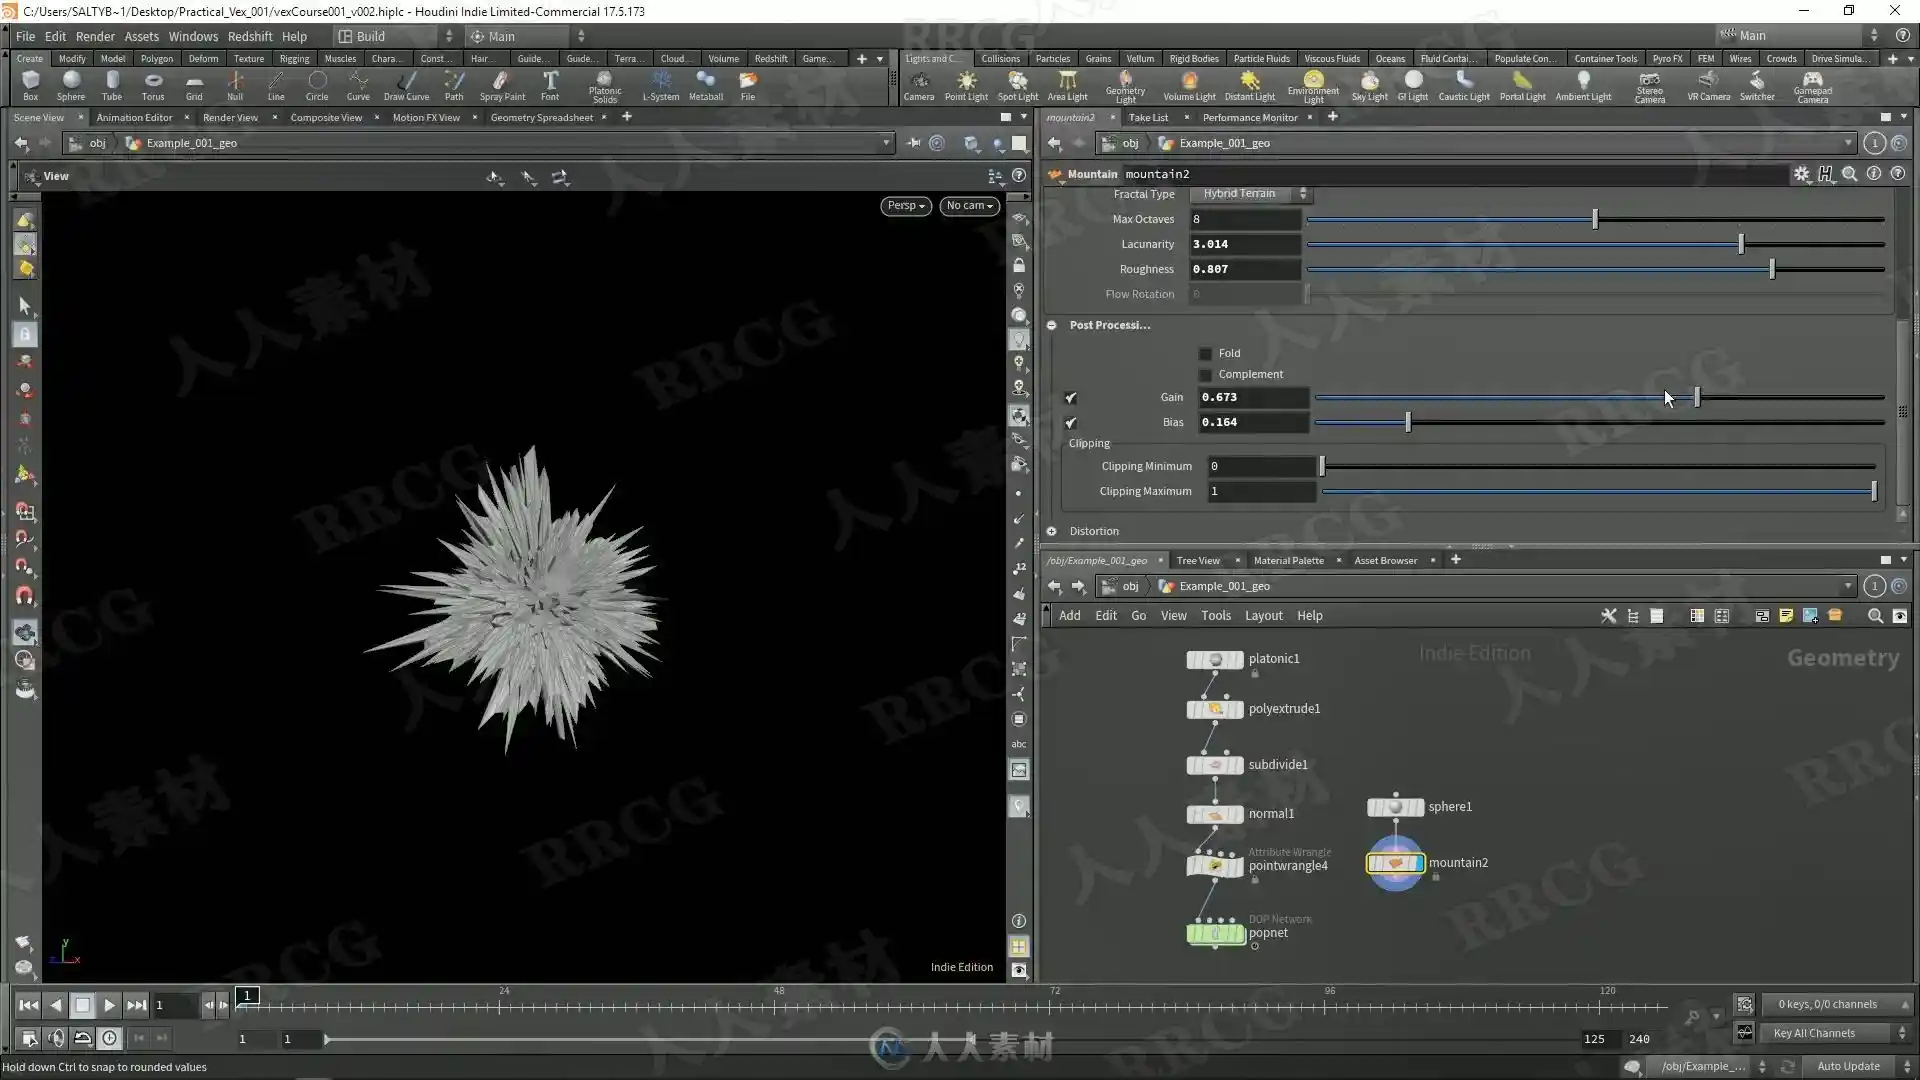Click the Platonic Solids shelf tool
This screenshot has height=1080, width=1920.
coord(605,87)
